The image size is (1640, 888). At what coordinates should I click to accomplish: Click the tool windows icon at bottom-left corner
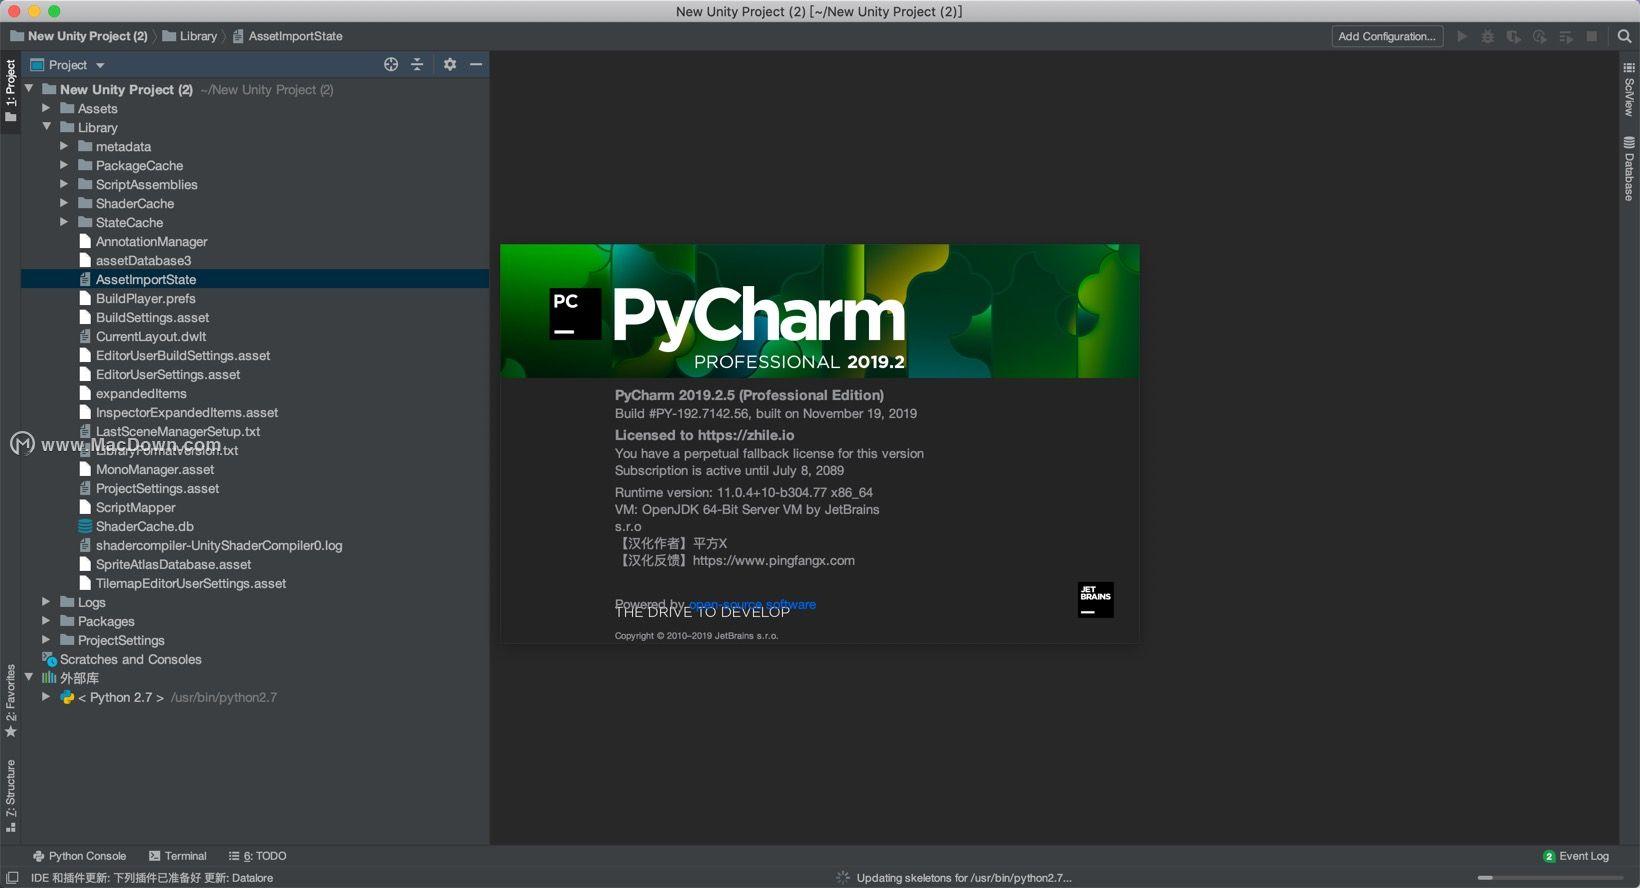12,877
